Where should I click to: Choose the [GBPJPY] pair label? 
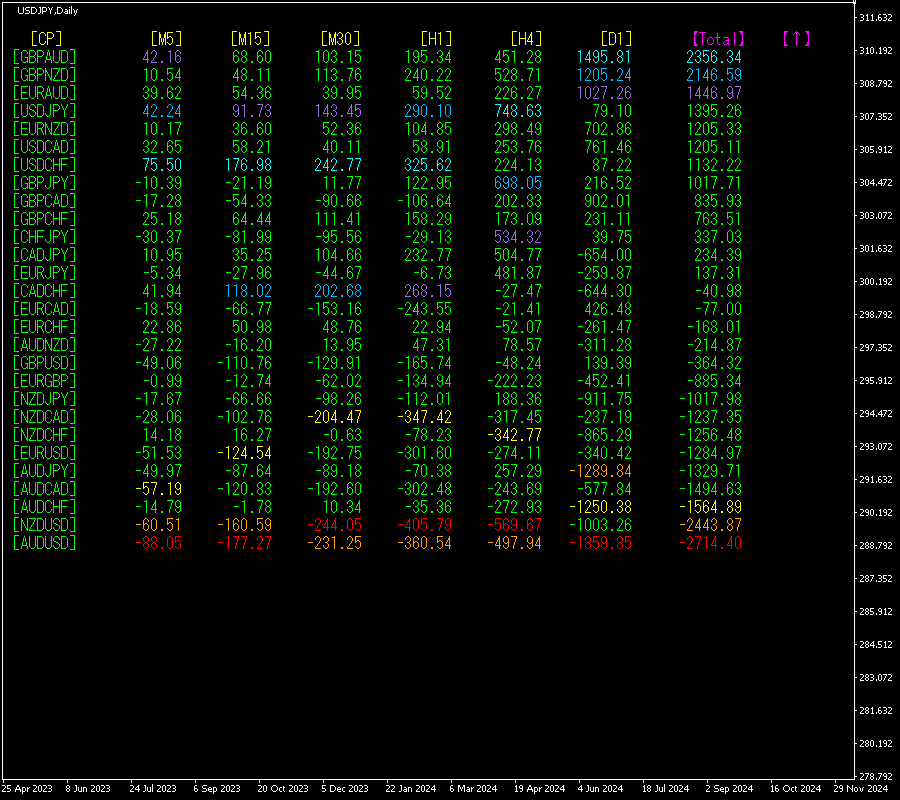coord(44,183)
